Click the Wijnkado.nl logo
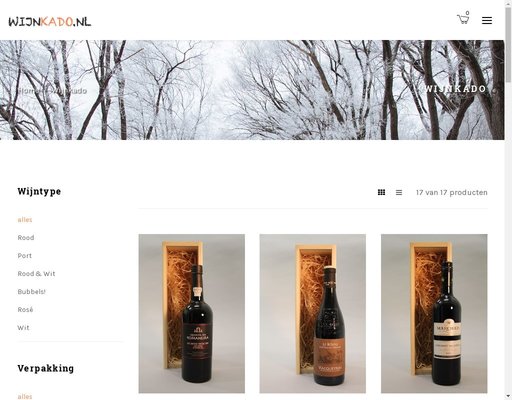Image resolution: width=512 pixels, height=400 pixels. pyautogui.click(x=50, y=22)
